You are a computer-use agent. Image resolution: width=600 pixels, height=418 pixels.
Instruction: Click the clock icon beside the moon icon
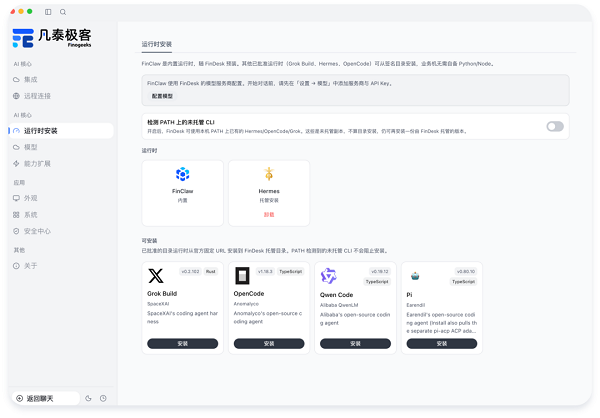click(103, 398)
